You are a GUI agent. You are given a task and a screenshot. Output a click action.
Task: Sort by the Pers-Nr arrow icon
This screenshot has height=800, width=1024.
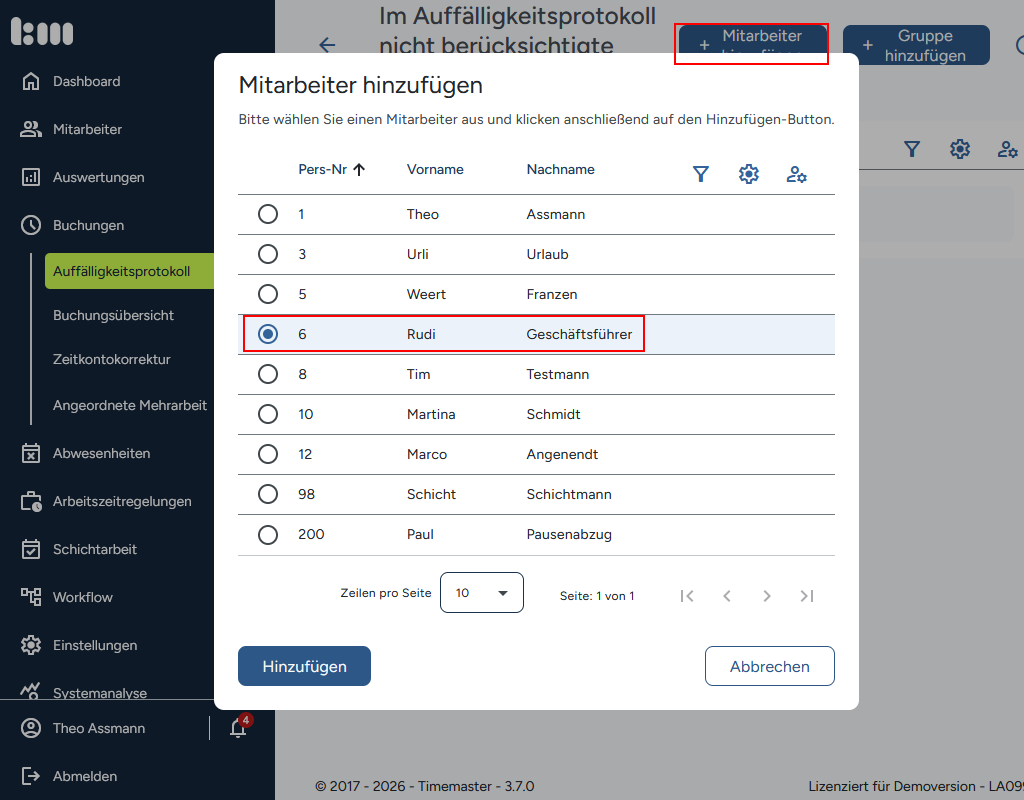coord(359,170)
